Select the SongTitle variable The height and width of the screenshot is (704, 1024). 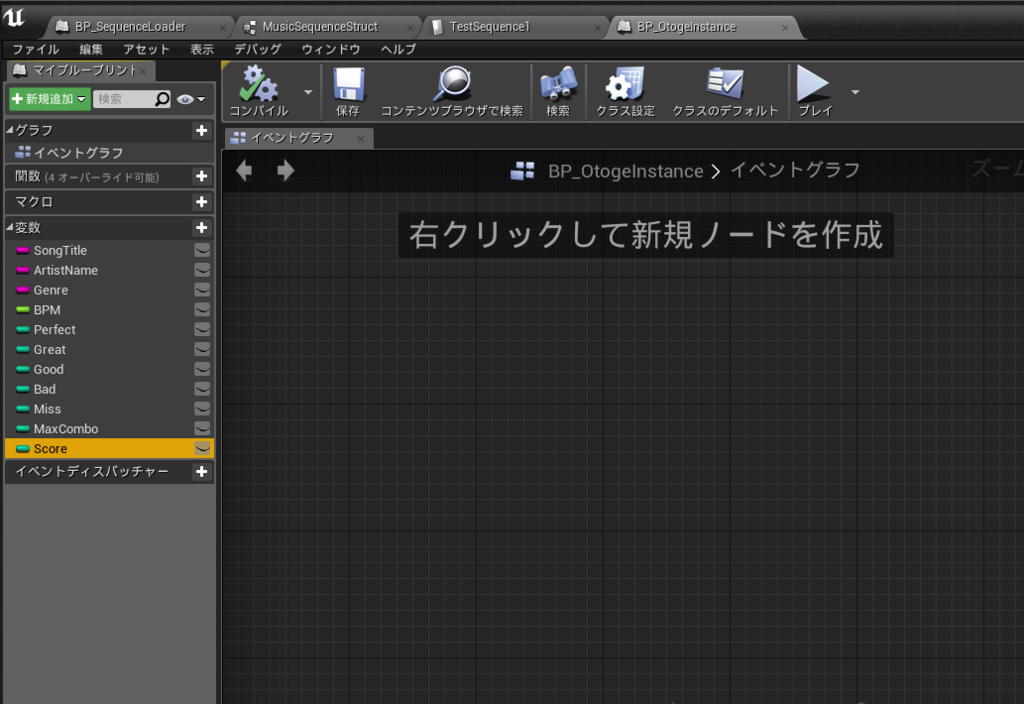(60, 250)
